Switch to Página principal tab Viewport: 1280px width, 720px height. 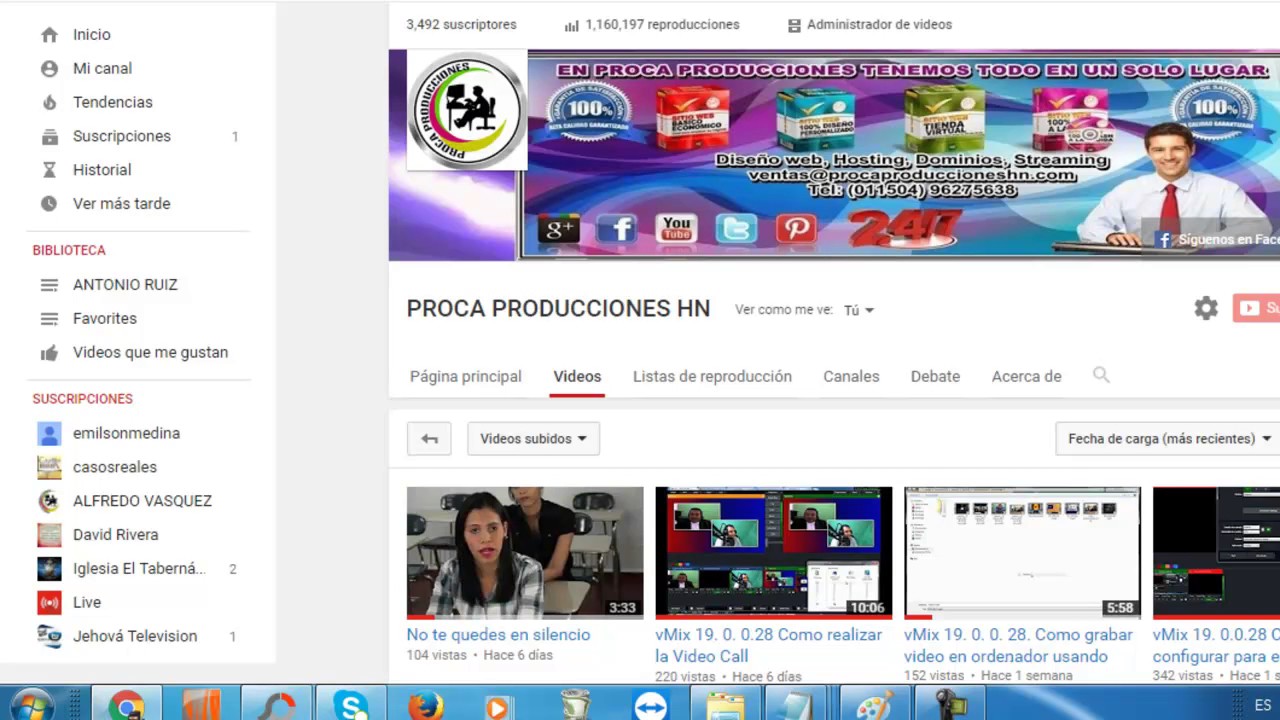click(x=466, y=376)
